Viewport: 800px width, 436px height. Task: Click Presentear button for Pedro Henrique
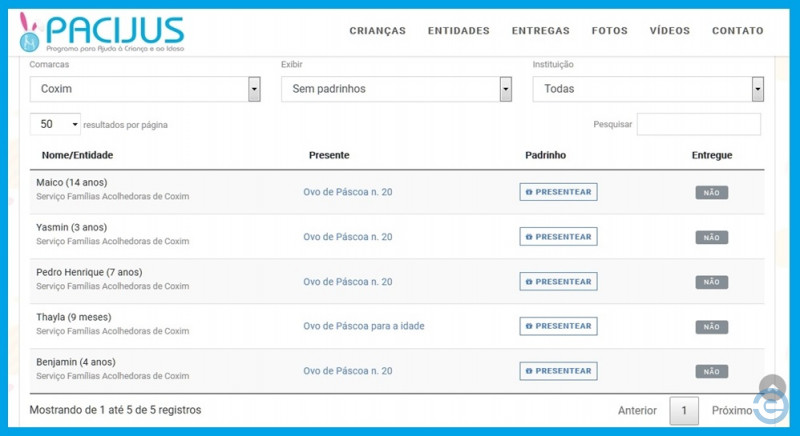tap(559, 281)
